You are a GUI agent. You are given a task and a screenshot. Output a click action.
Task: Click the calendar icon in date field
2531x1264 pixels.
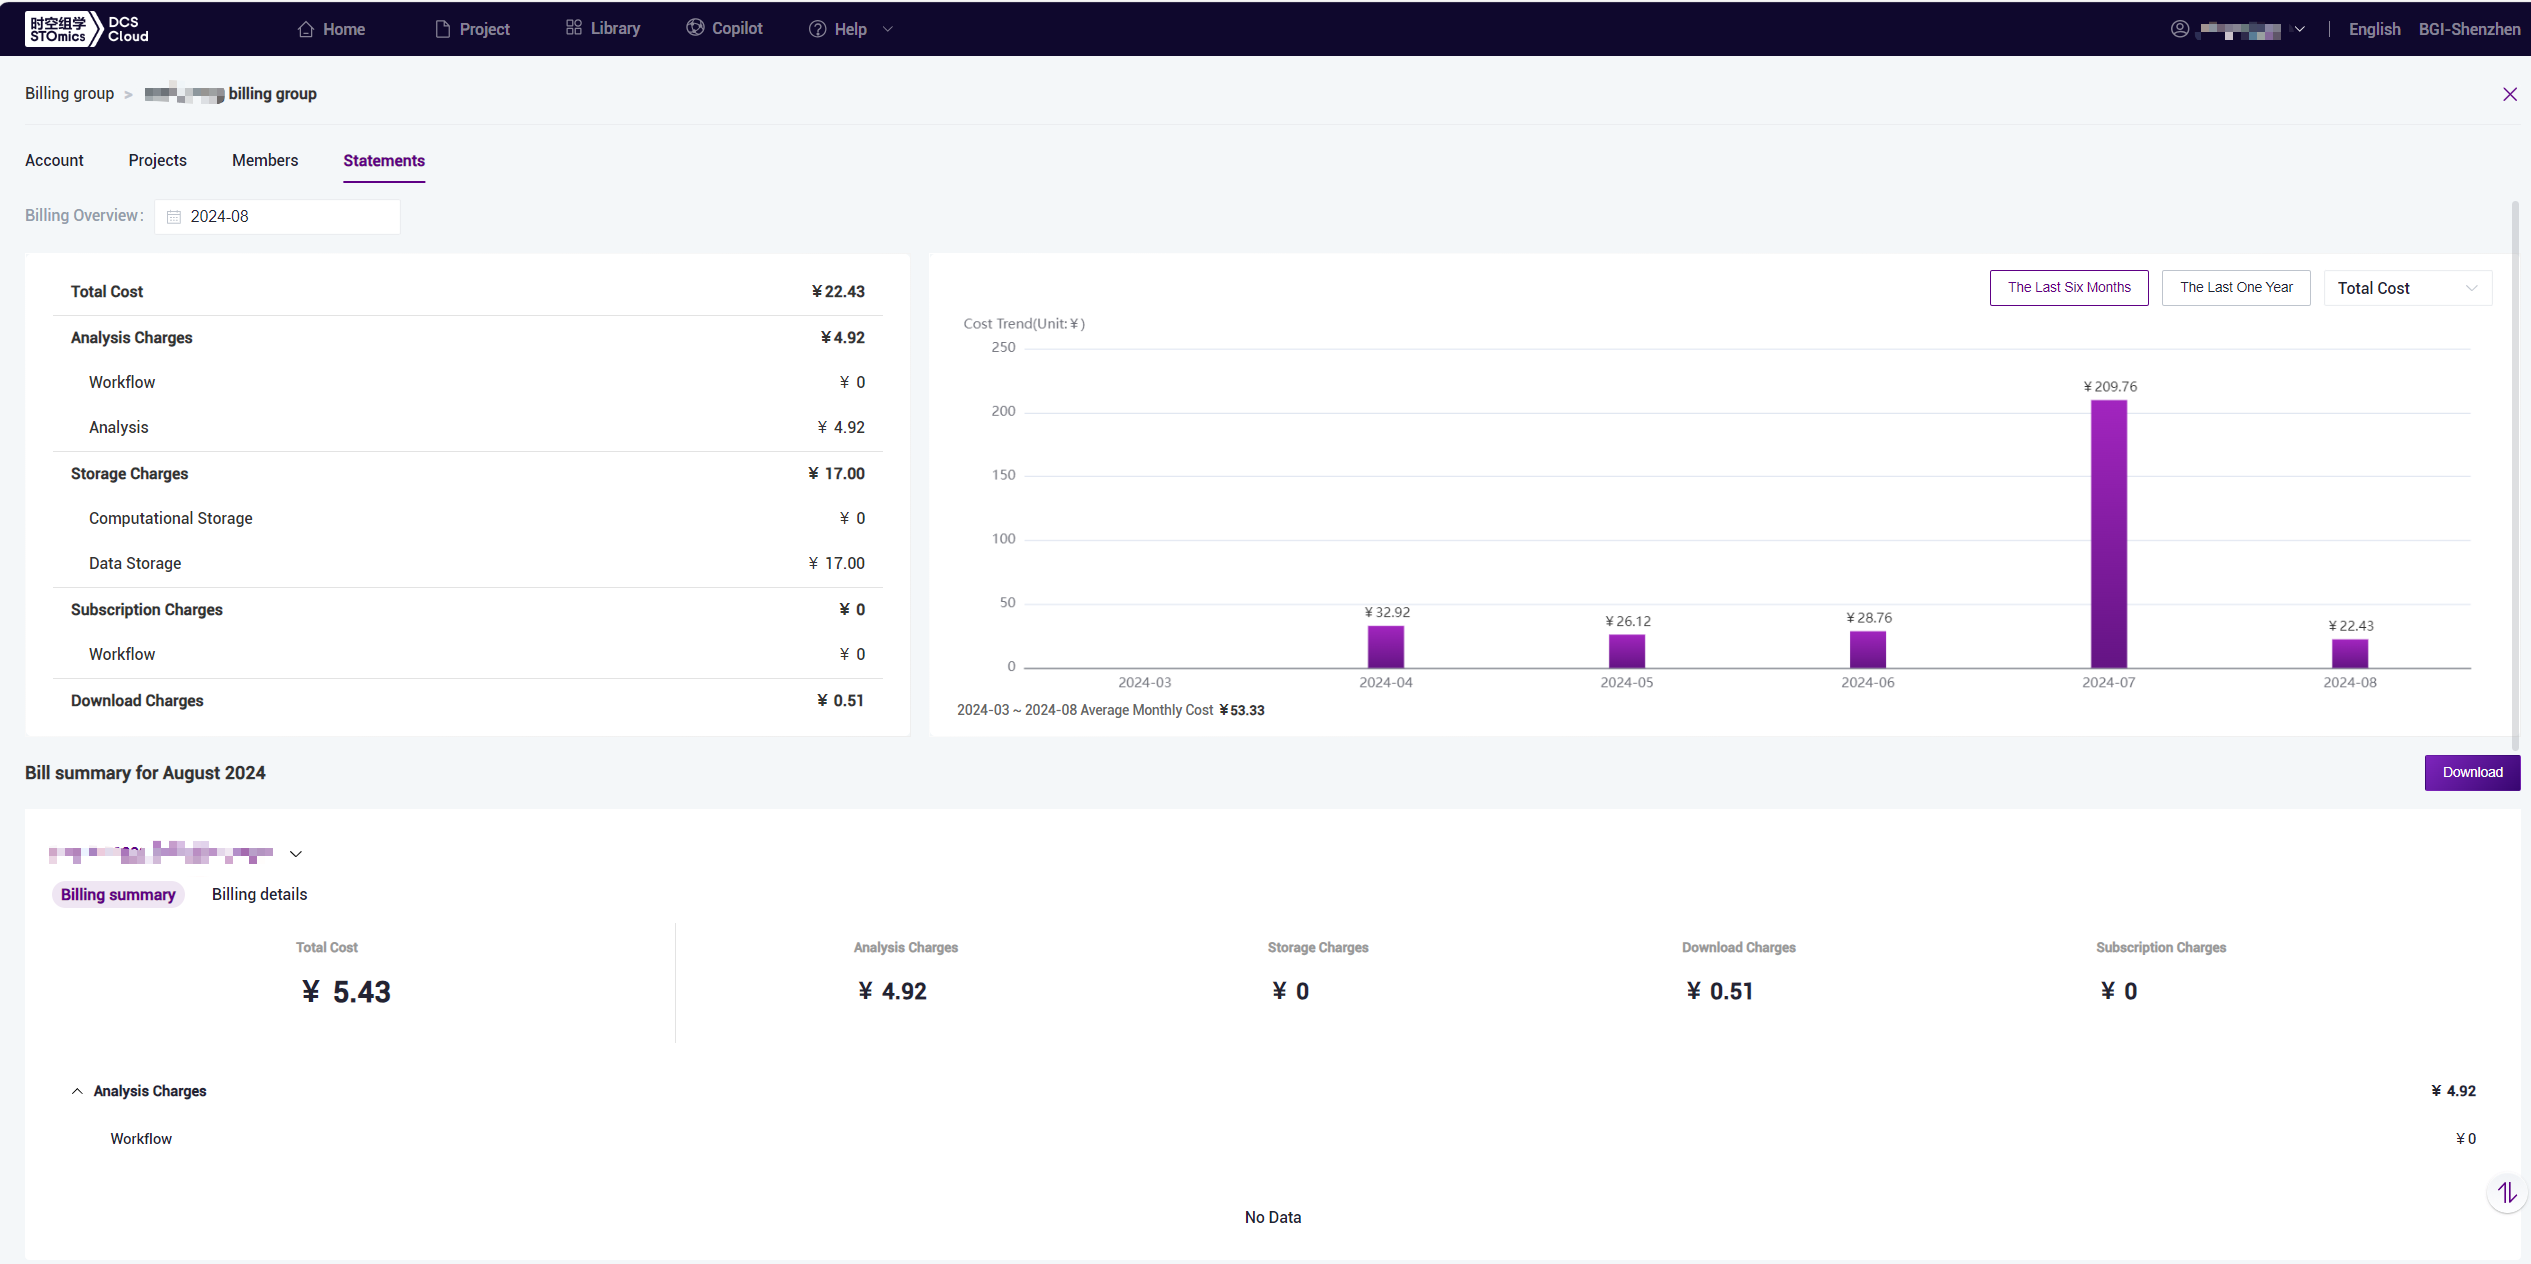tap(174, 217)
